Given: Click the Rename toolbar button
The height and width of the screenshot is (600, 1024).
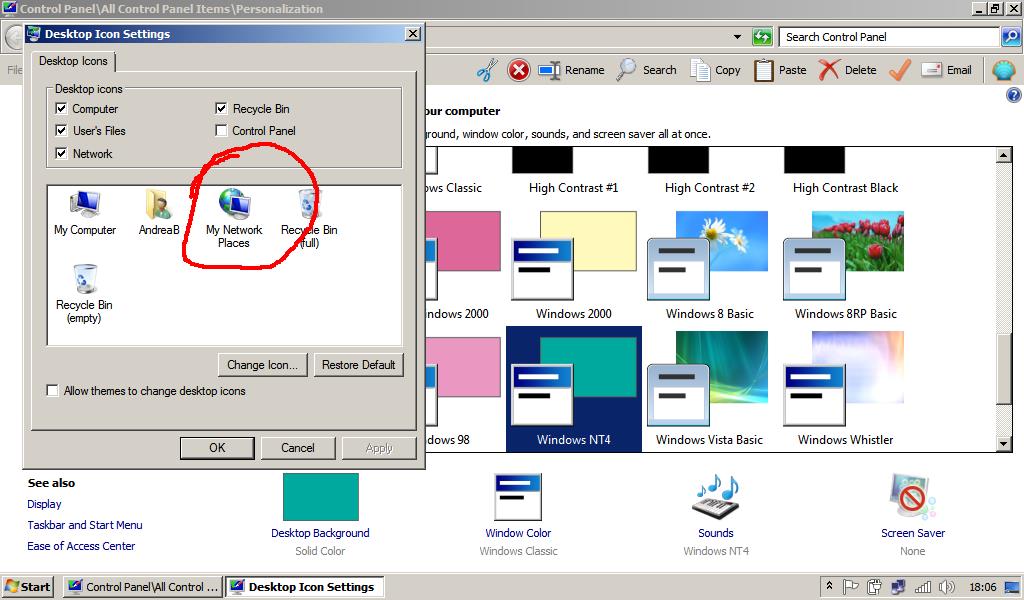Looking at the screenshot, I should pyautogui.click(x=571, y=70).
